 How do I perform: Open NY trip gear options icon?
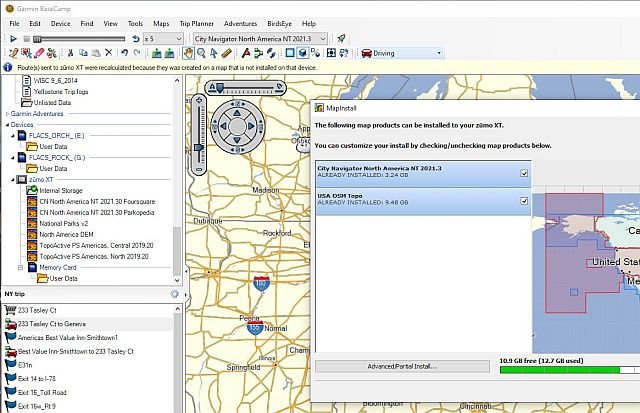(x=175, y=294)
